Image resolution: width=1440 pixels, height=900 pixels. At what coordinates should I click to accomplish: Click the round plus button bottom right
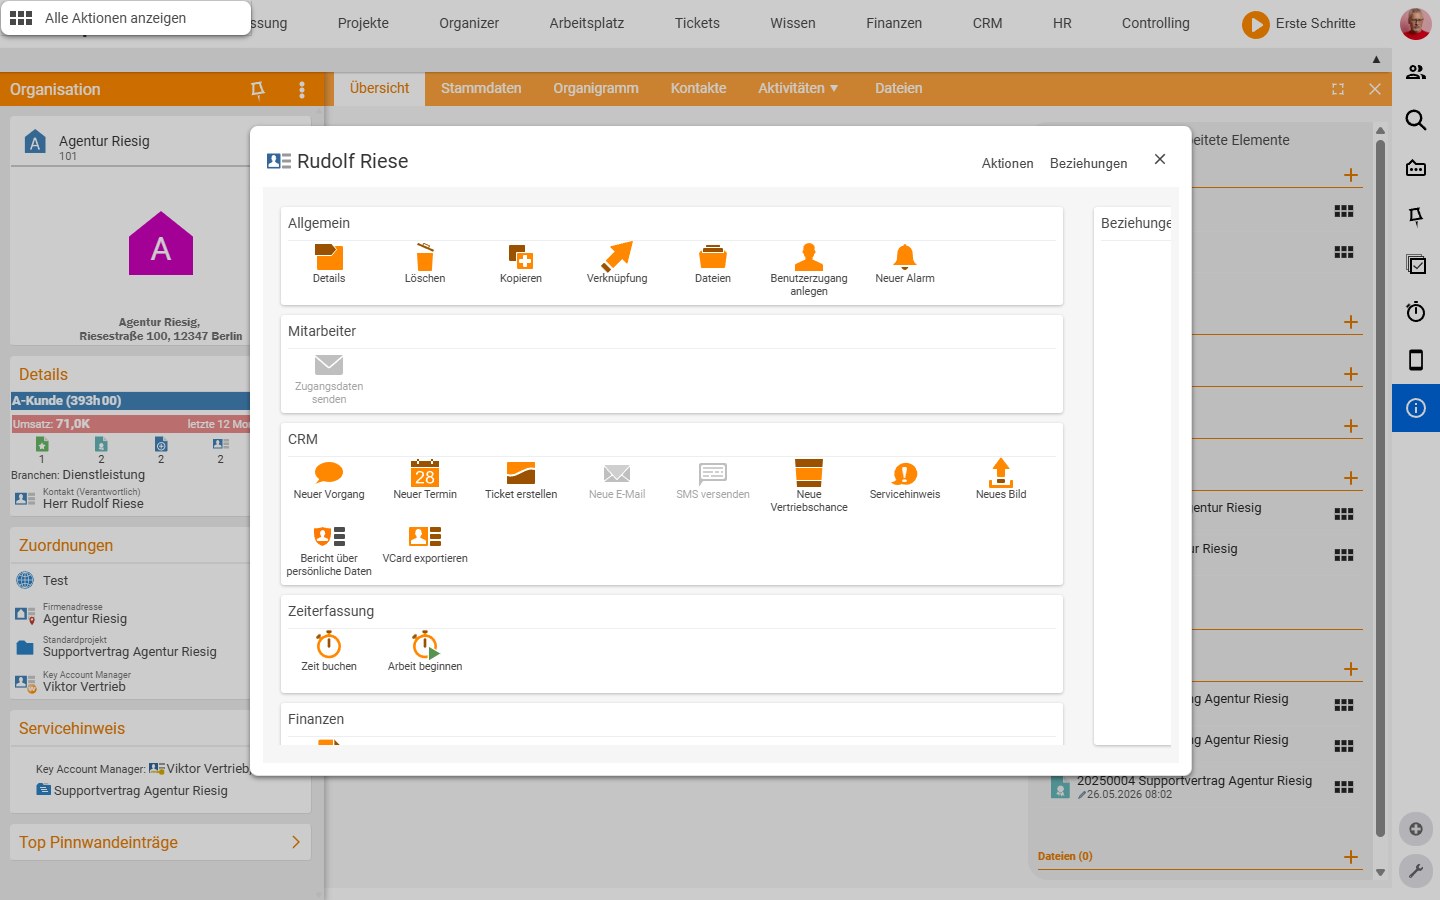tap(1416, 829)
